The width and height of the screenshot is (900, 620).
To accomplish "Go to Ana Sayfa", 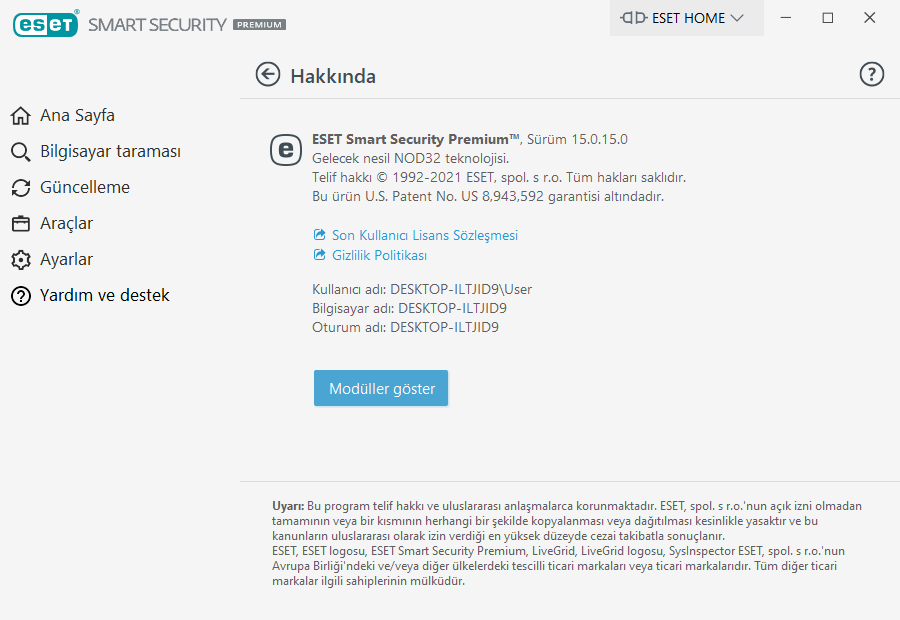I will [x=77, y=116].
